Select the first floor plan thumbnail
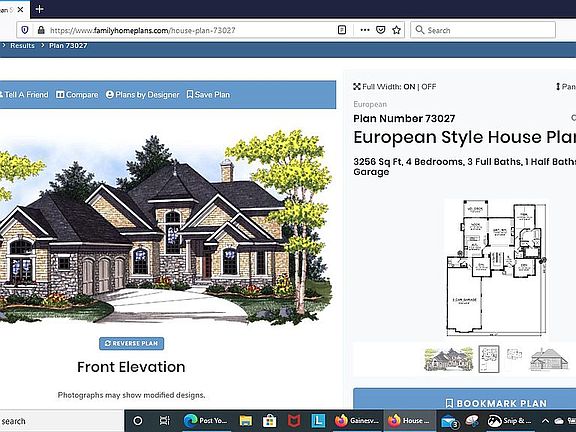This screenshot has height=432, width=576. pos(489,359)
